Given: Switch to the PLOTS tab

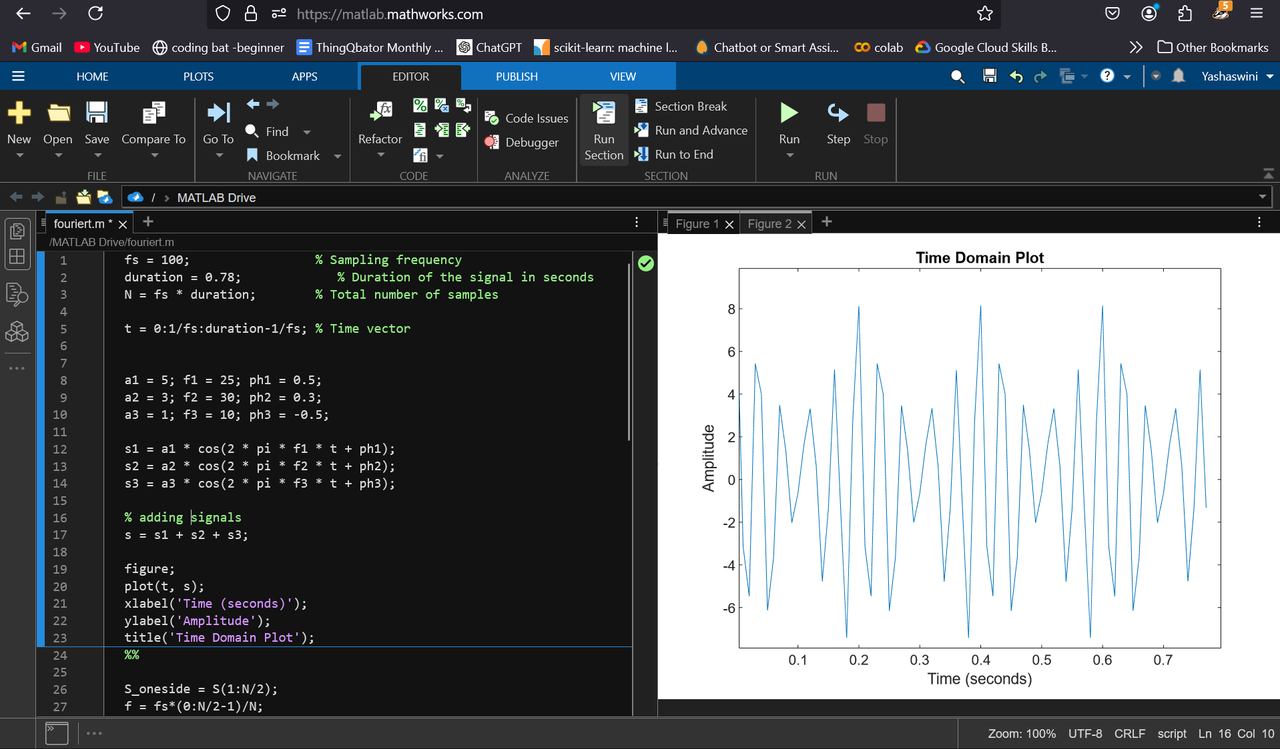Looking at the screenshot, I should (x=198, y=76).
